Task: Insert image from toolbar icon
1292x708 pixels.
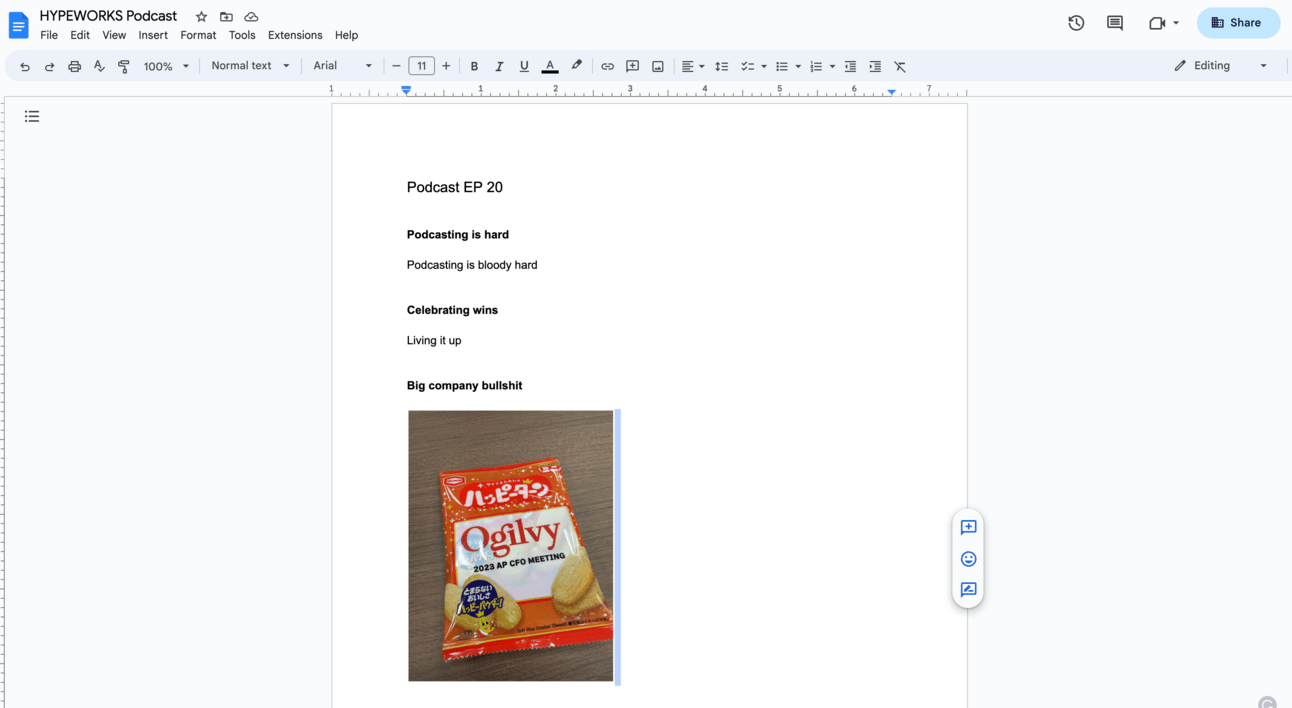Action: [x=658, y=66]
